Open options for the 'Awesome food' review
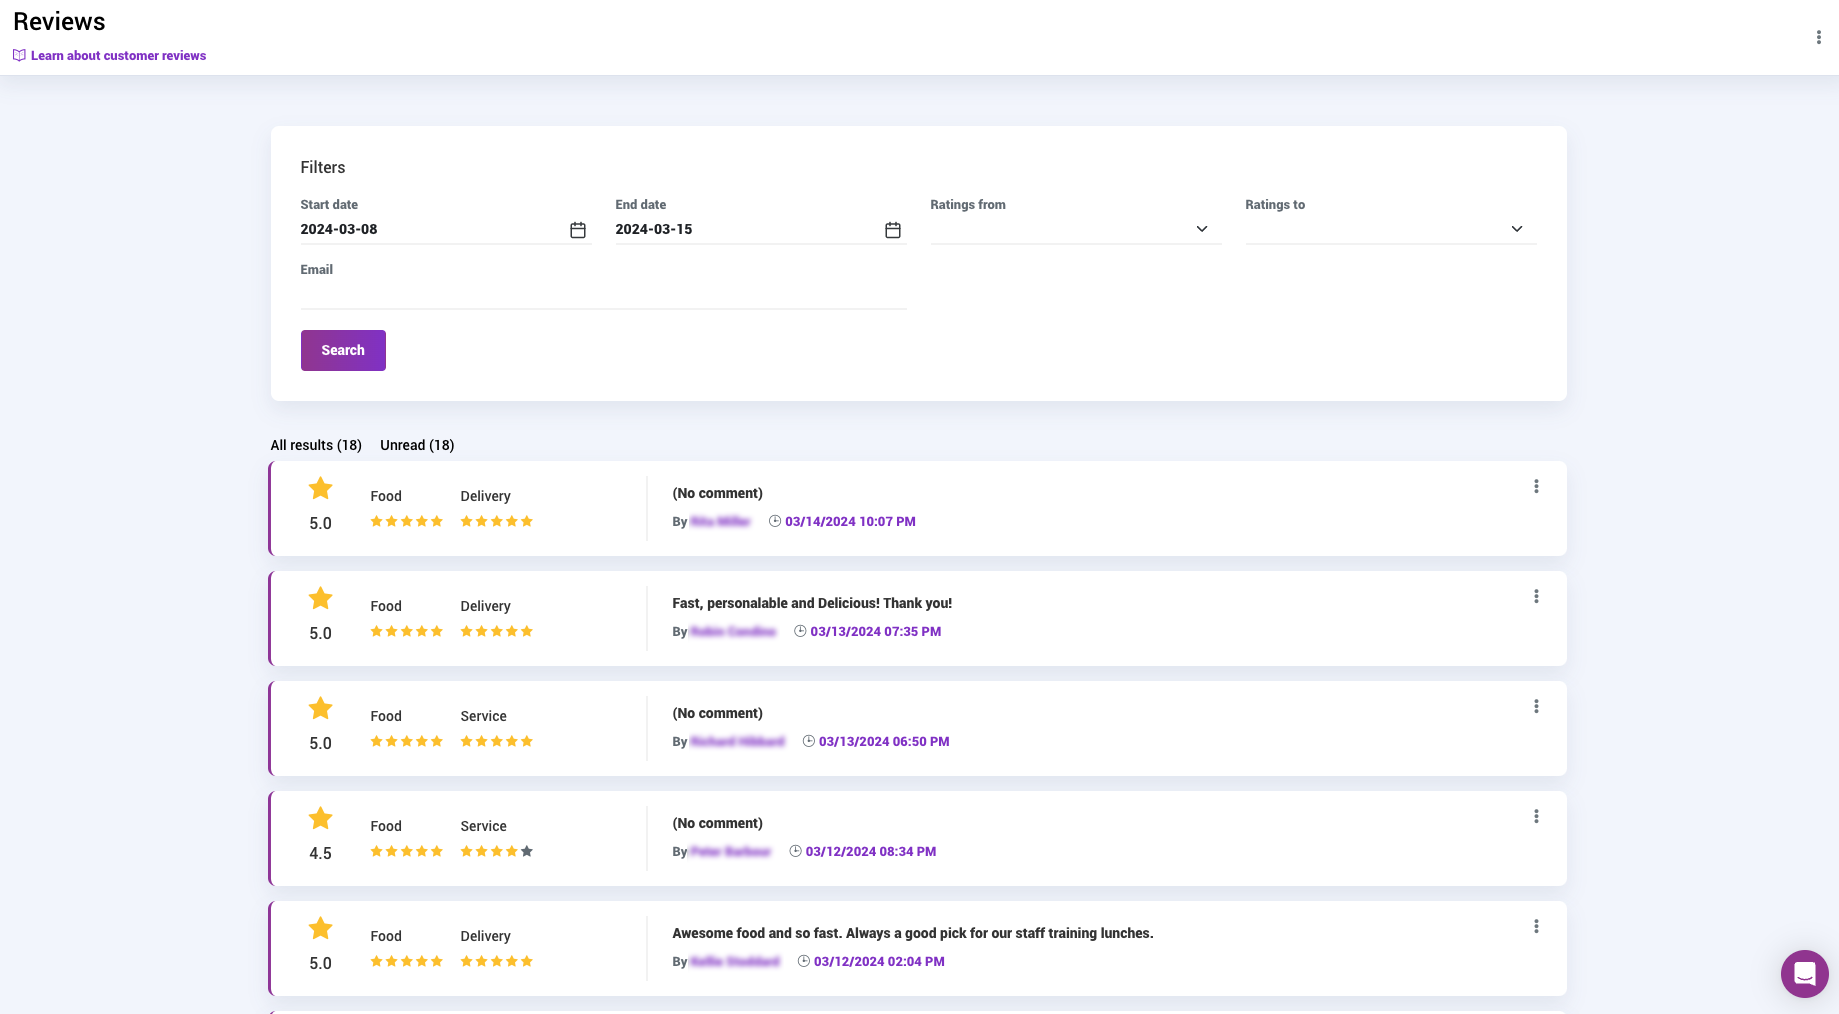Image resolution: width=1839 pixels, height=1014 pixels. (1536, 927)
